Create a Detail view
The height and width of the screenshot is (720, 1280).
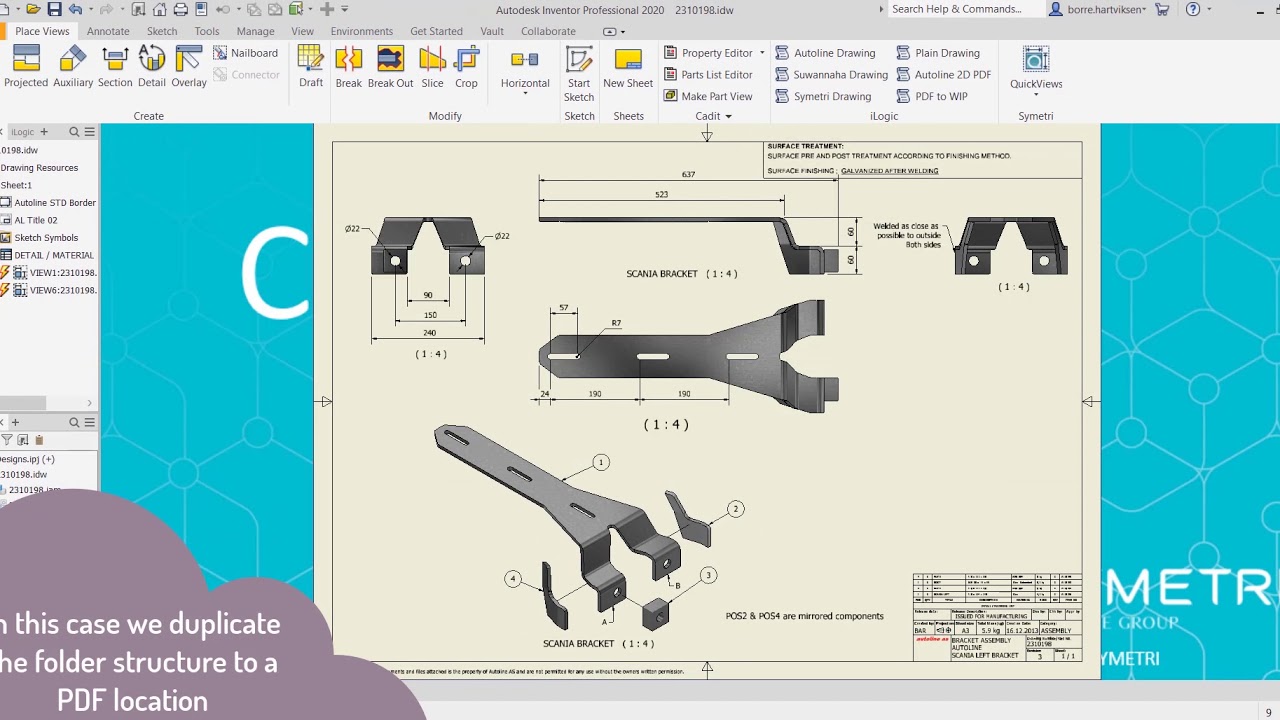click(152, 67)
